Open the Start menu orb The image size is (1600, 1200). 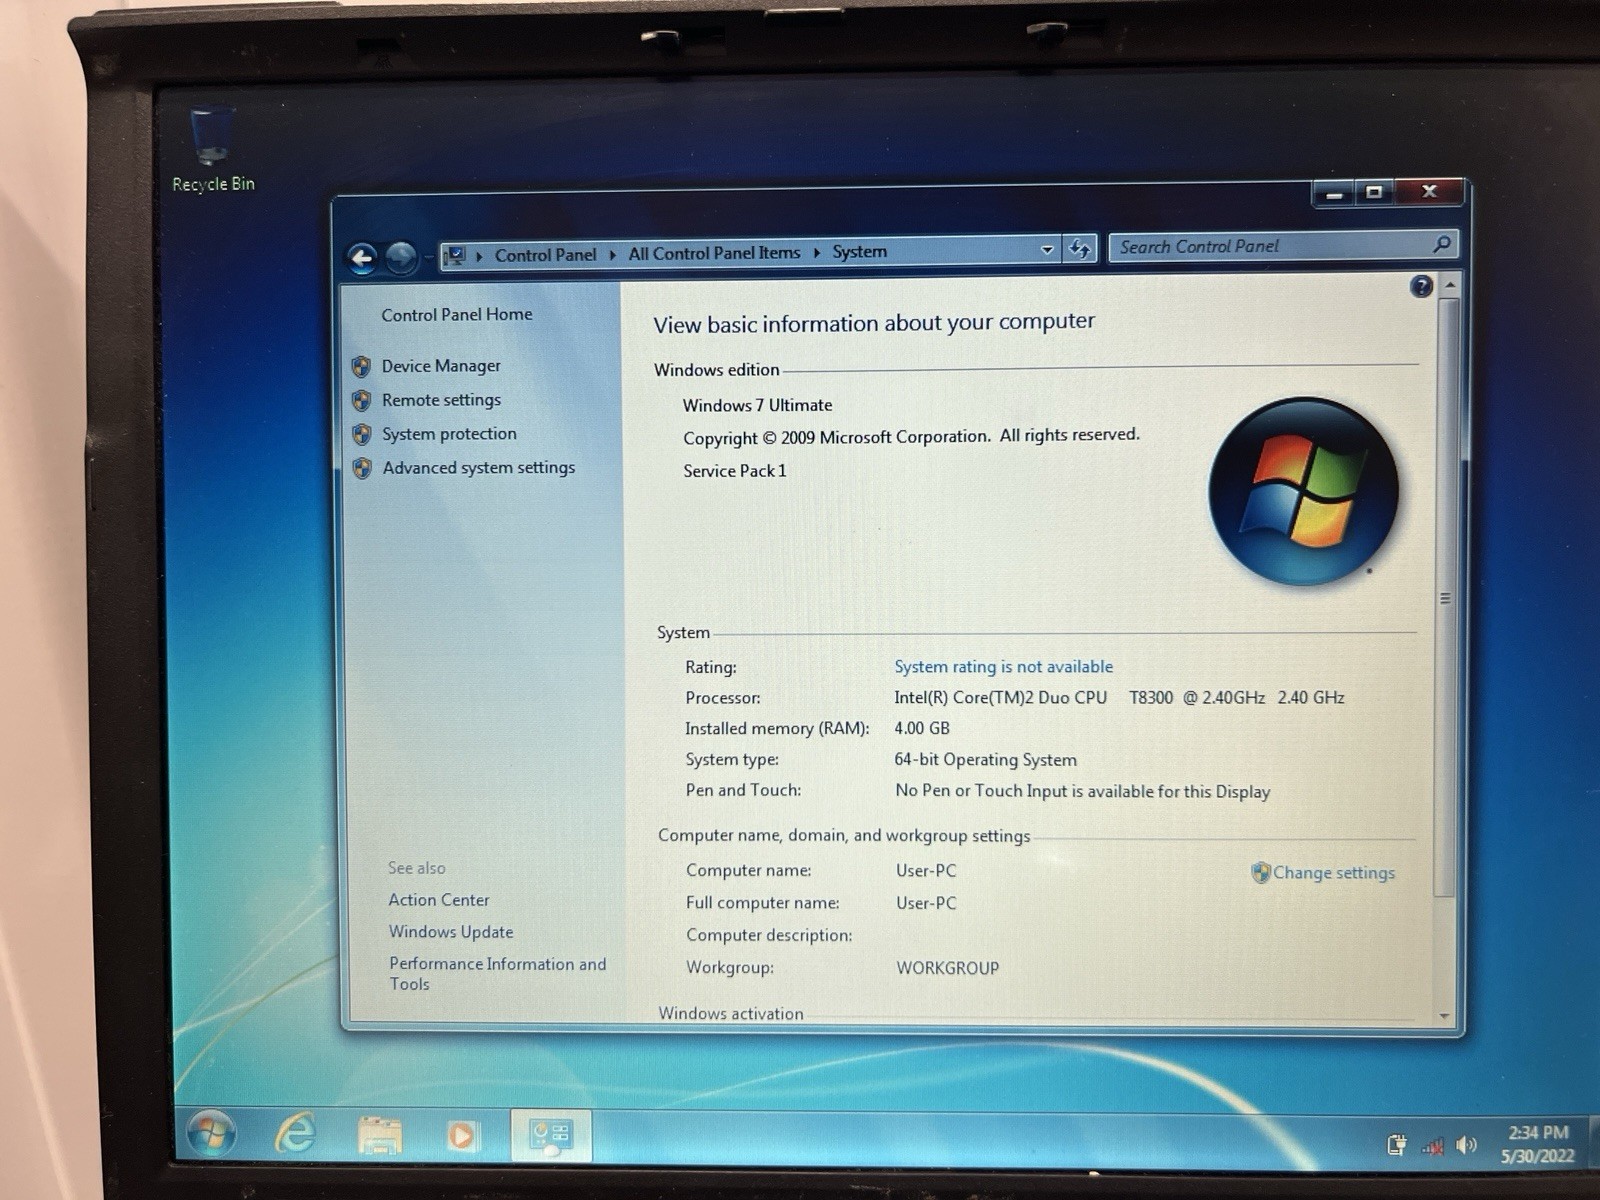pyautogui.click(x=211, y=1134)
